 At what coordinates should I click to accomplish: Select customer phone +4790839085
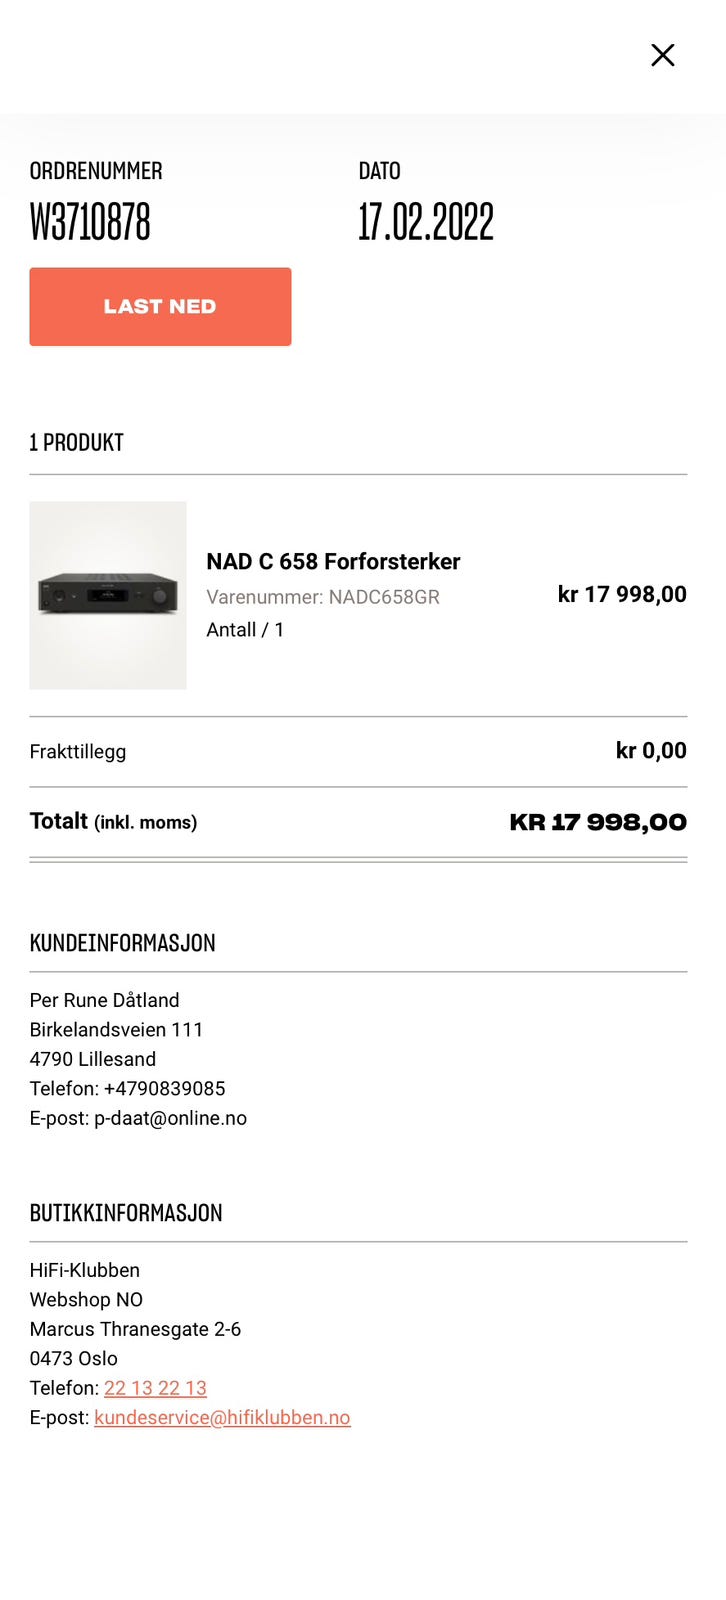click(x=164, y=1088)
